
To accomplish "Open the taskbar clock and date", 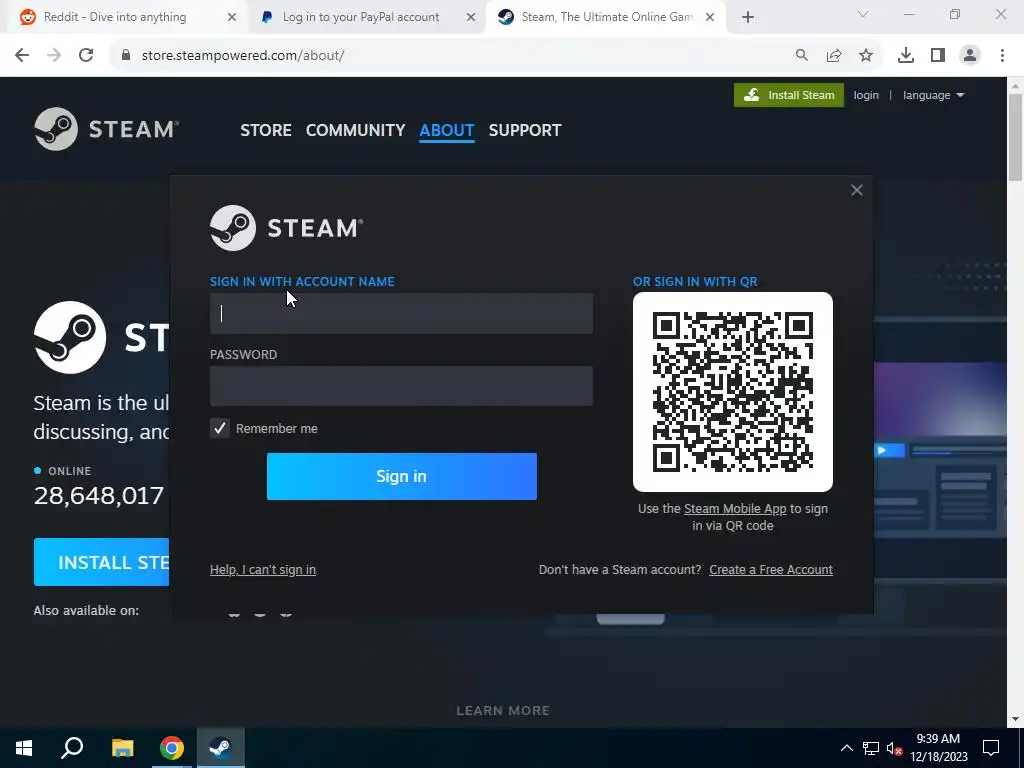I will coord(938,748).
